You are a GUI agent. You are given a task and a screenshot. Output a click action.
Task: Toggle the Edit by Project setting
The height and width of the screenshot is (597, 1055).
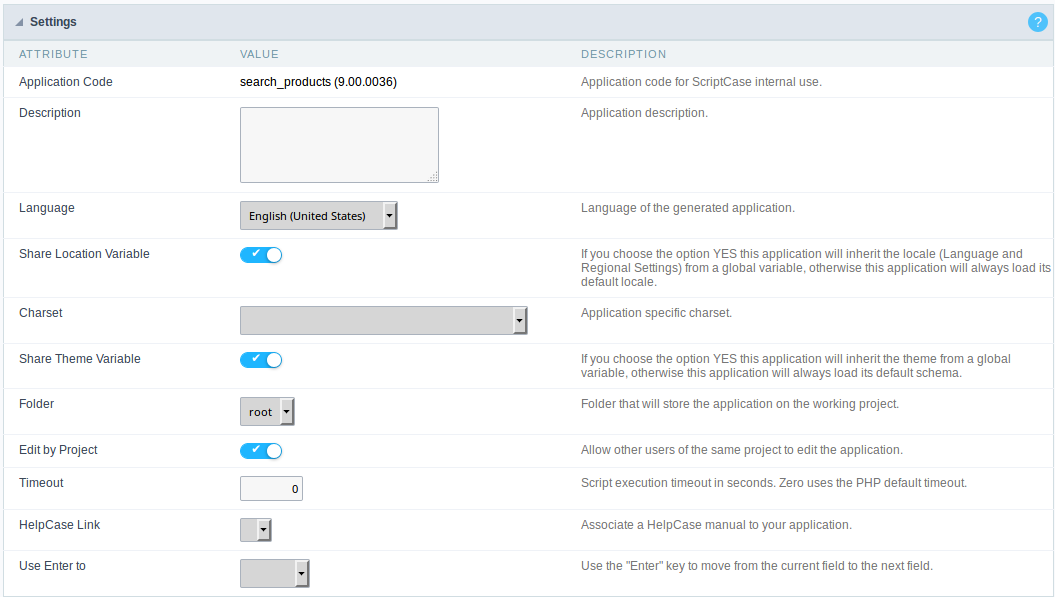coord(261,450)
